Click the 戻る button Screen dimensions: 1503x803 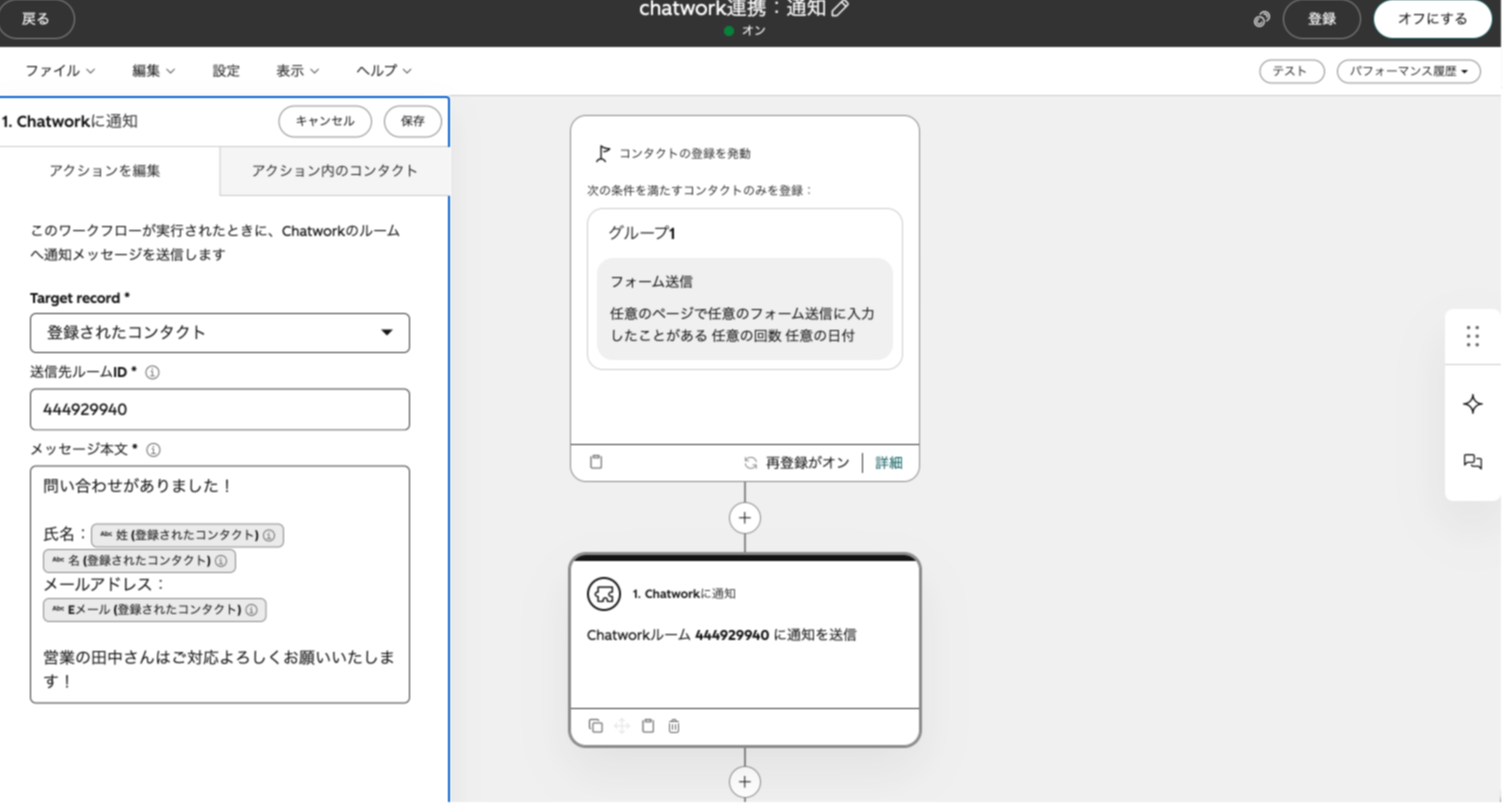(35, 19)
